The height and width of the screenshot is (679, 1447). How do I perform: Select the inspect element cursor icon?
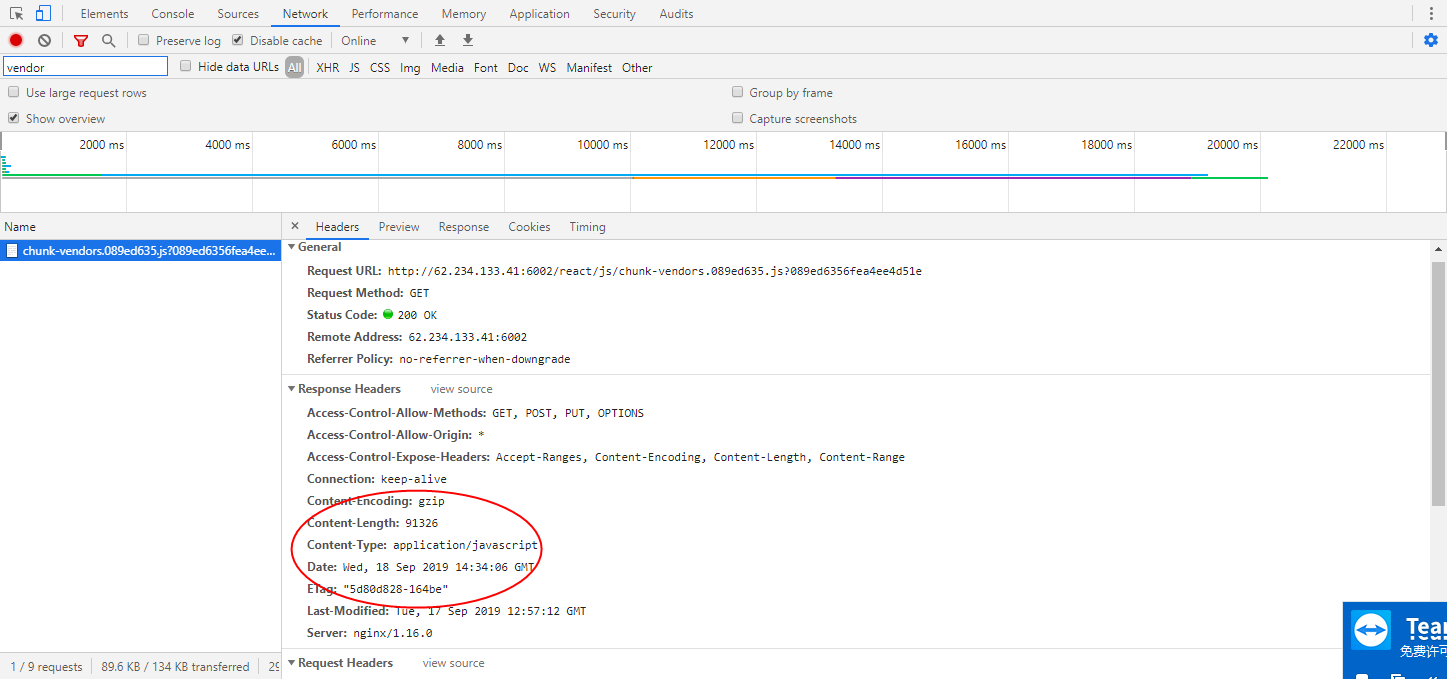pyautogui.click(x=14, y=13)
